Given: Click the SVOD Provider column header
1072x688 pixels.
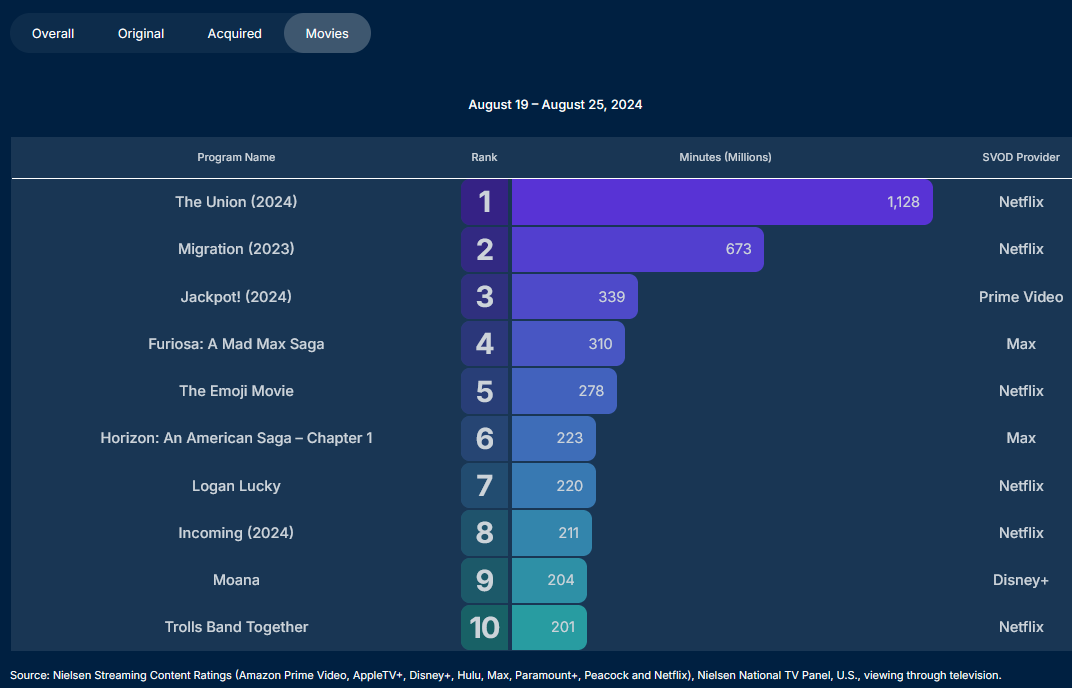Looking at the screenshot, I should point(1021,157).
